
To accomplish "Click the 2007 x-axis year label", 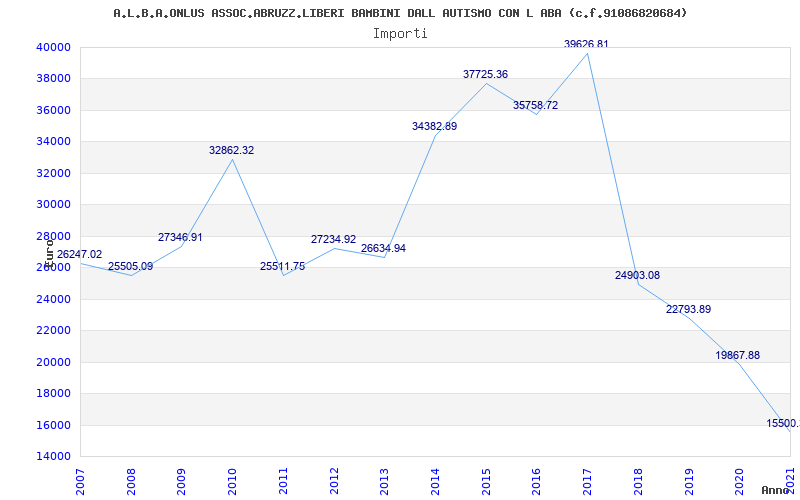I will pos(80,482).
